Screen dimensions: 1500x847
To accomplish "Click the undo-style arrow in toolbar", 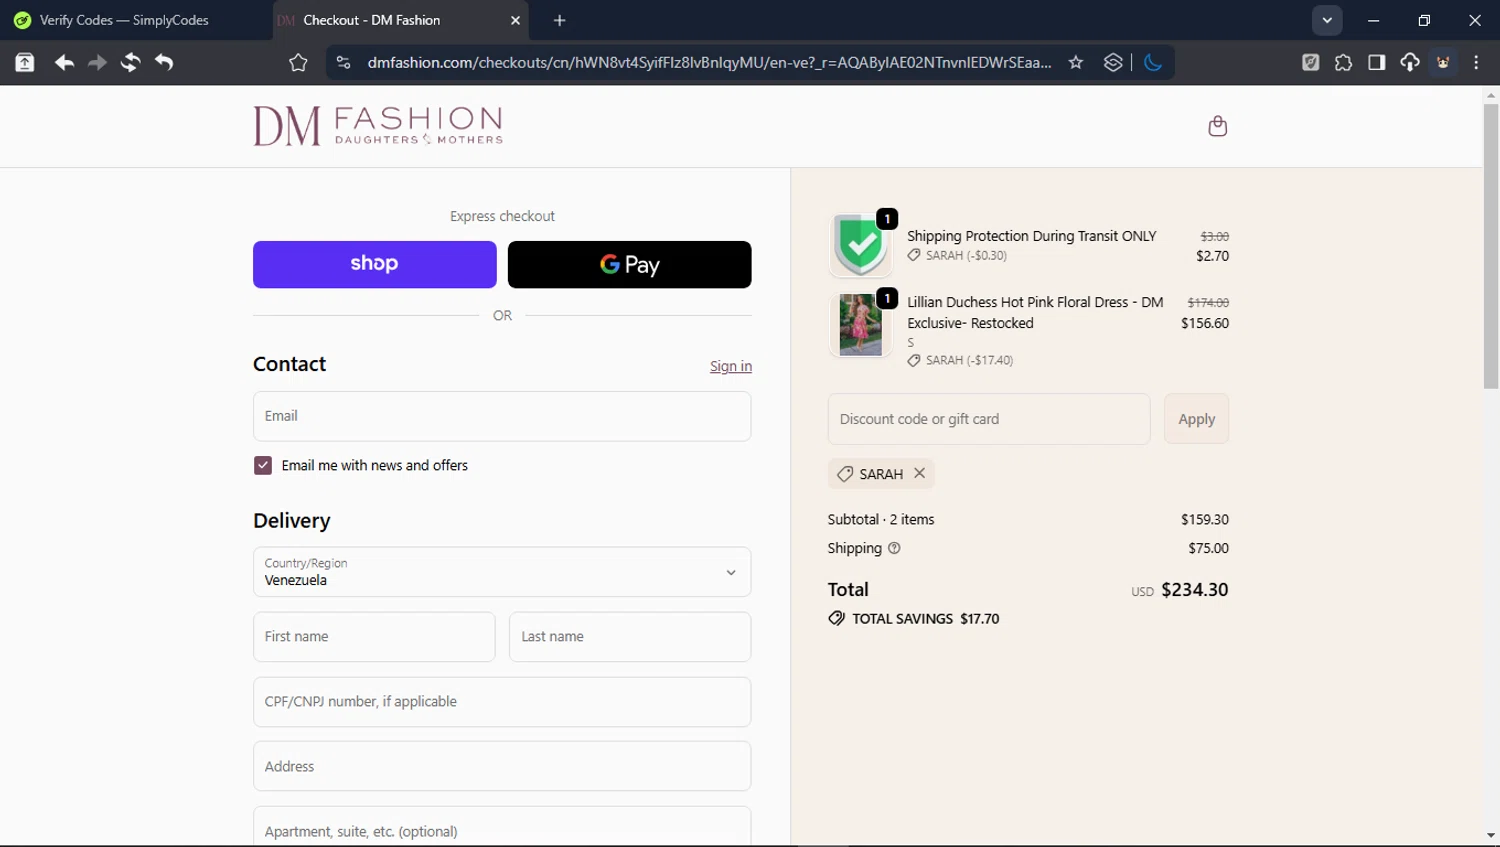I will tap(164, 62).
